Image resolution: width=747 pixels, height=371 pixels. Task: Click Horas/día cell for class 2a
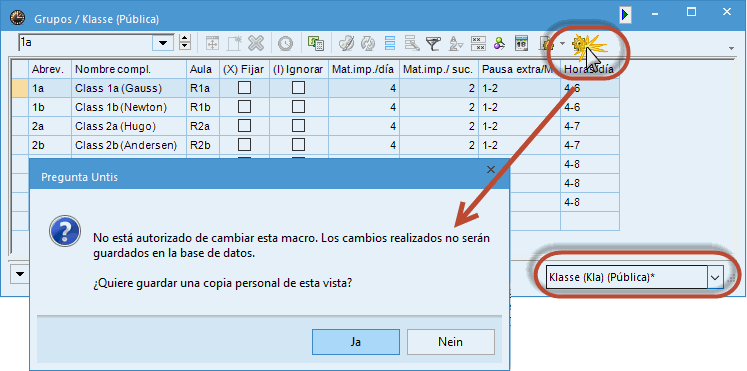click(x=590, y=126)
